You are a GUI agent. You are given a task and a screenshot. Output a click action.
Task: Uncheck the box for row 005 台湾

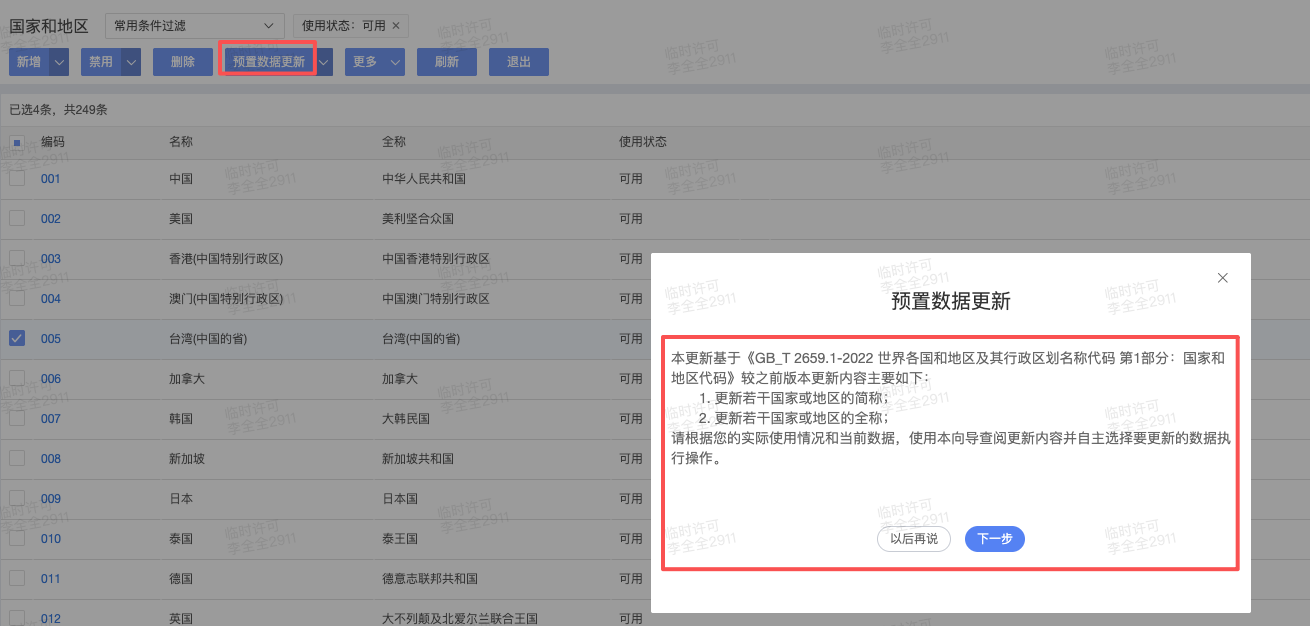pos(17,338)
